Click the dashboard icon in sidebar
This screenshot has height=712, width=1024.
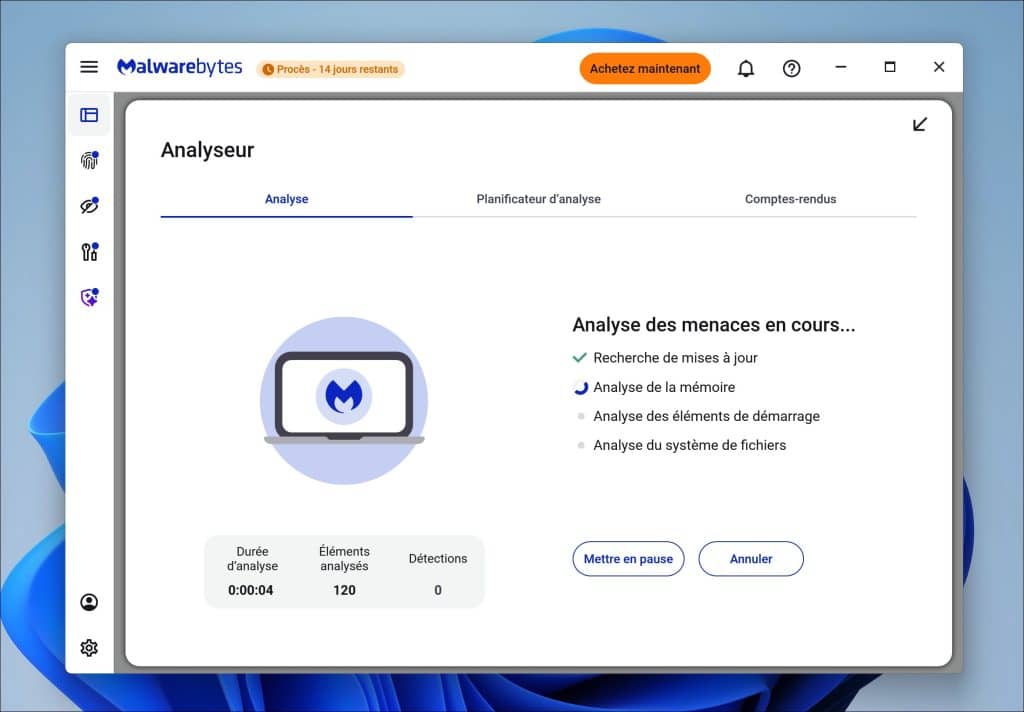tap(89, 115)
